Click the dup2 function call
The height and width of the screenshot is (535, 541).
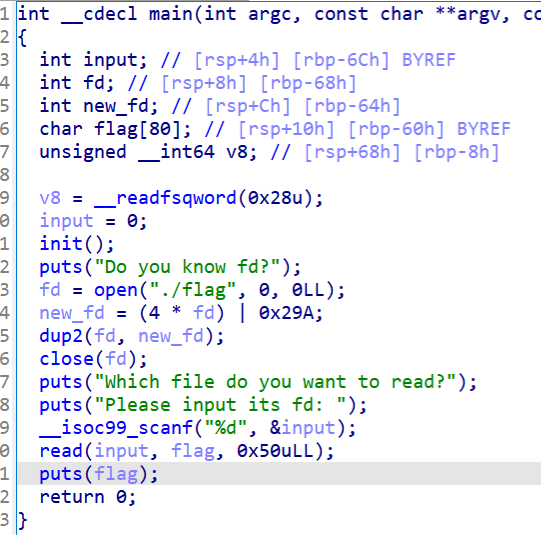point(60,336)
